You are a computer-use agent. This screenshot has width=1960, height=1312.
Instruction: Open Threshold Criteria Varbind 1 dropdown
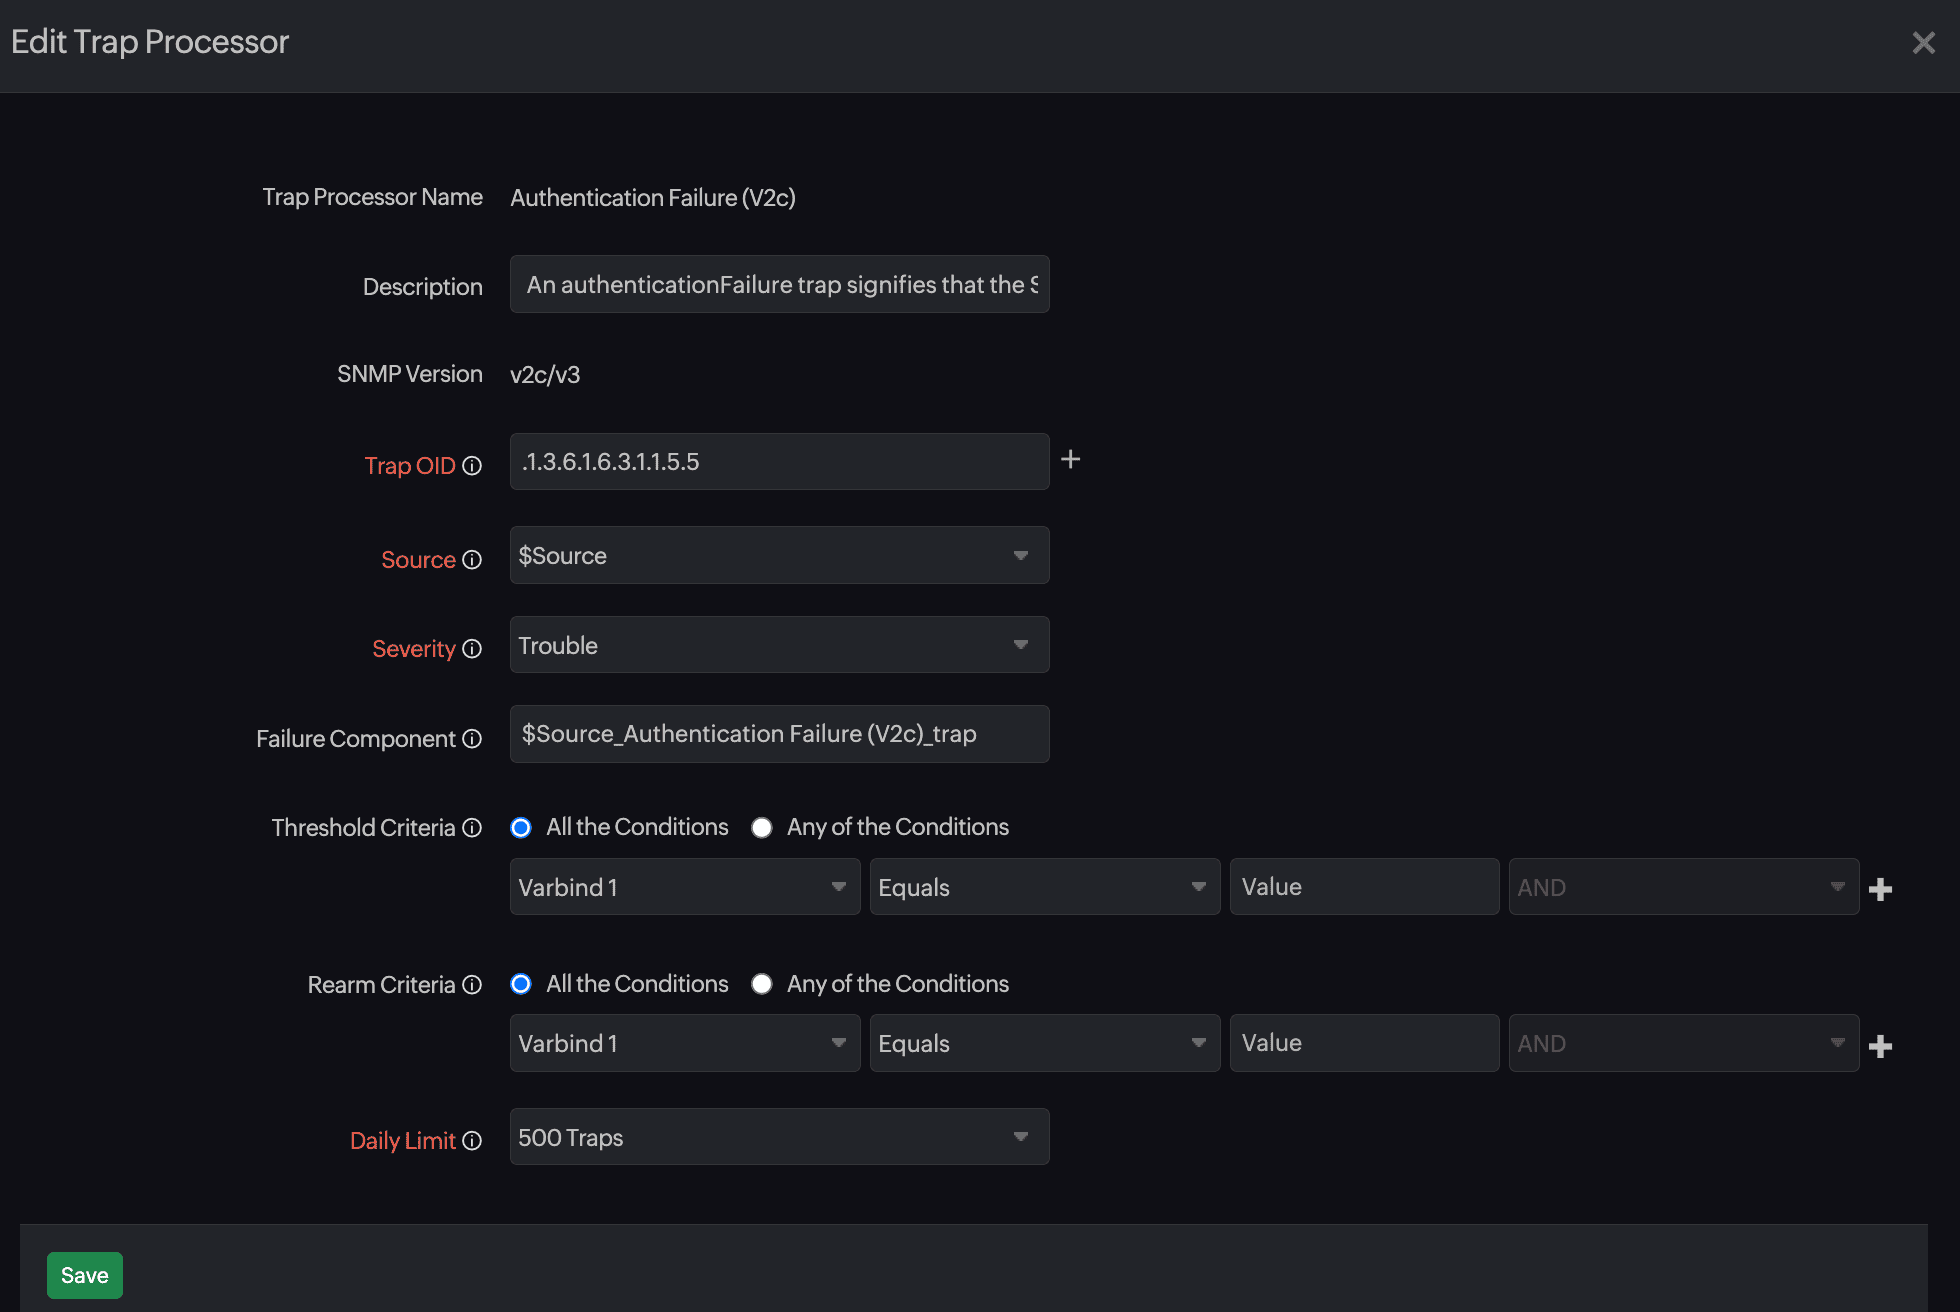pos(684,887)
